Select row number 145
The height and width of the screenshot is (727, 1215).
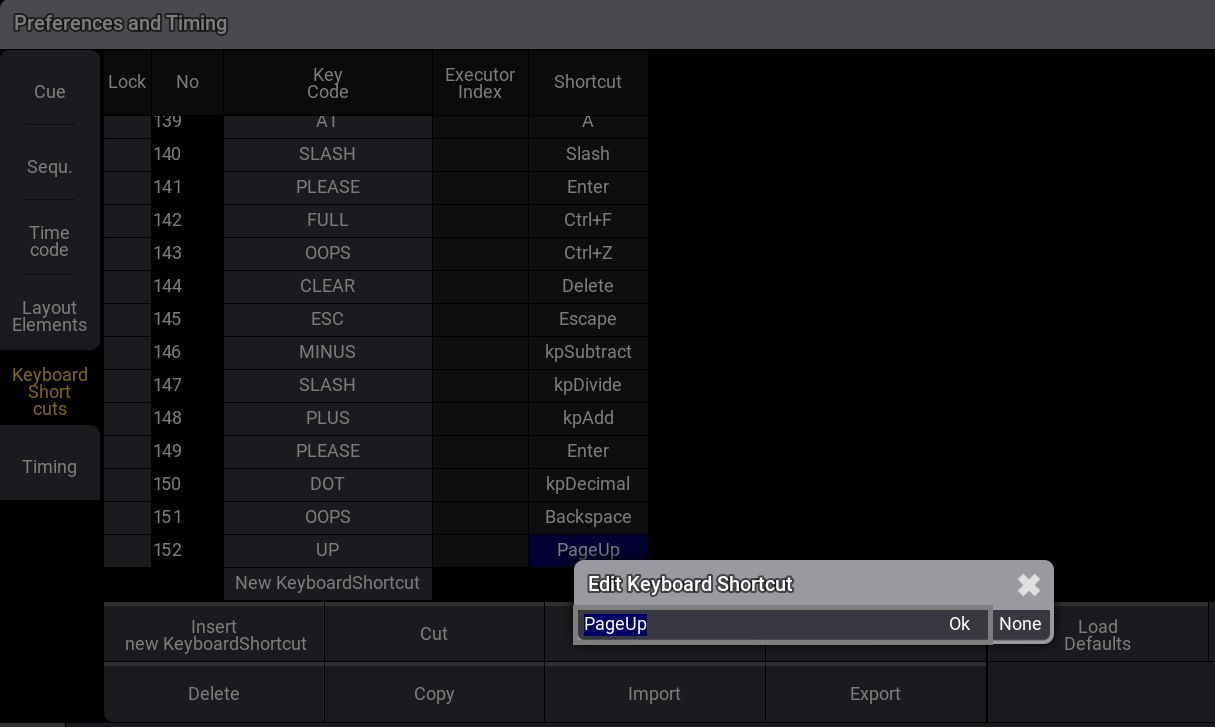pos(187,319)
